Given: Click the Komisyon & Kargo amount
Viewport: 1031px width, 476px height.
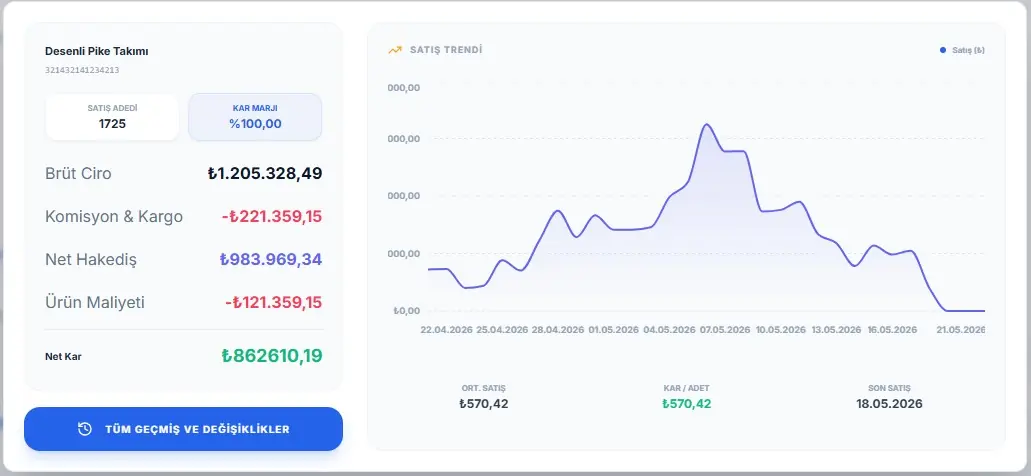Looking at the screenshot, I should coord(272,216).
